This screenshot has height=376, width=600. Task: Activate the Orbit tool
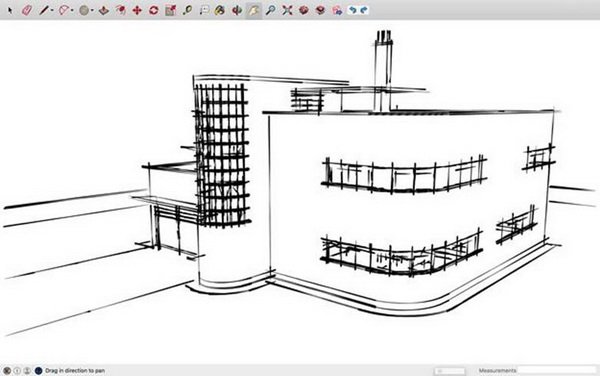point(237,10)
